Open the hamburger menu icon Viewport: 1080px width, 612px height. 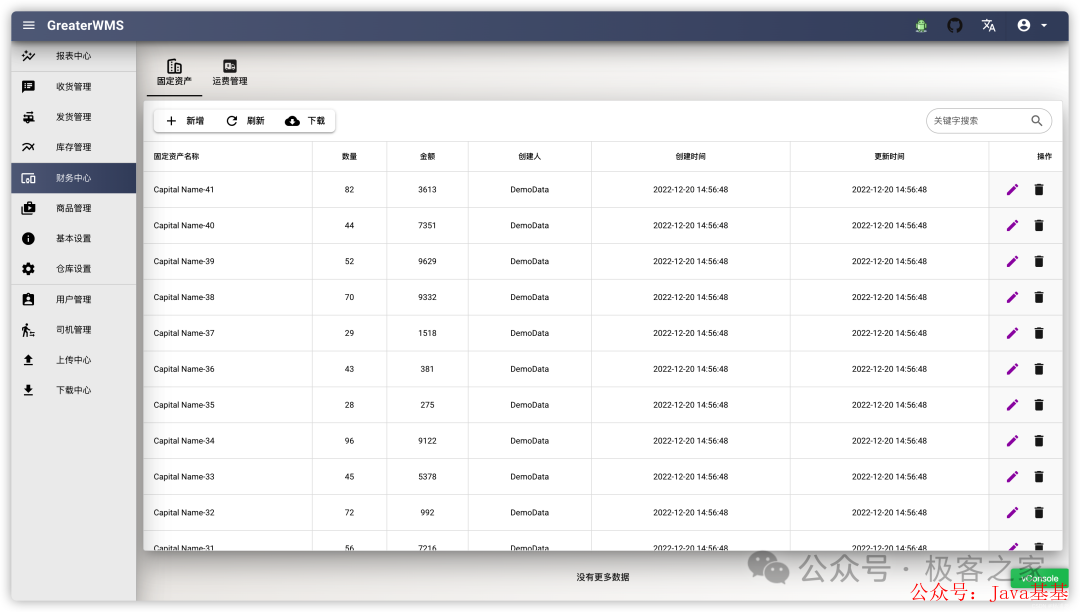28,25
